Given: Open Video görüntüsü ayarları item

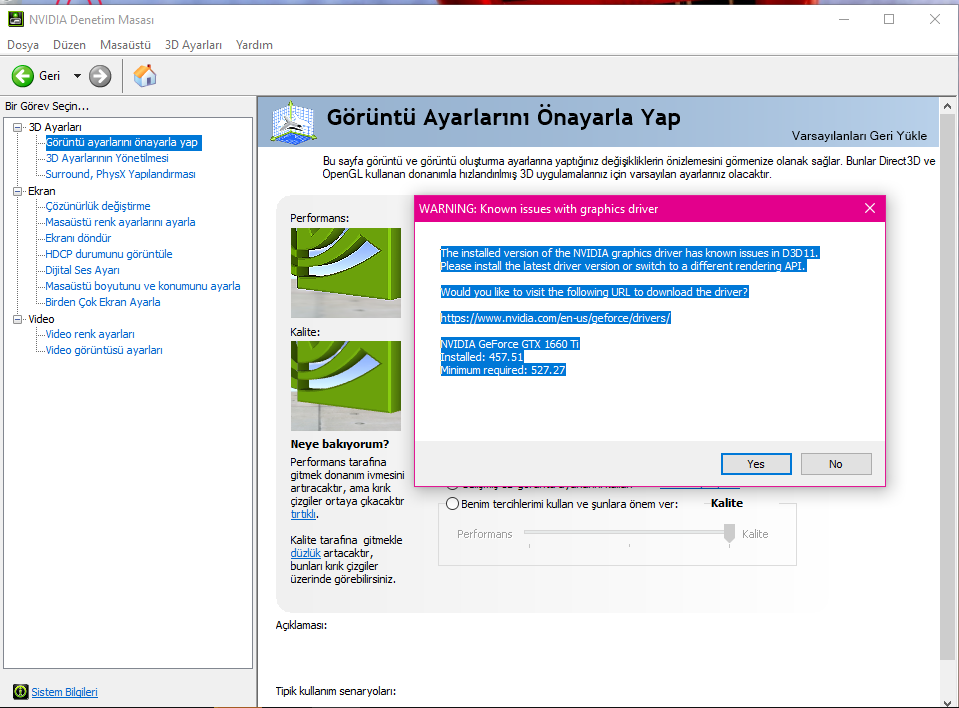Looking at the screenshot, I should coord(104,350).
